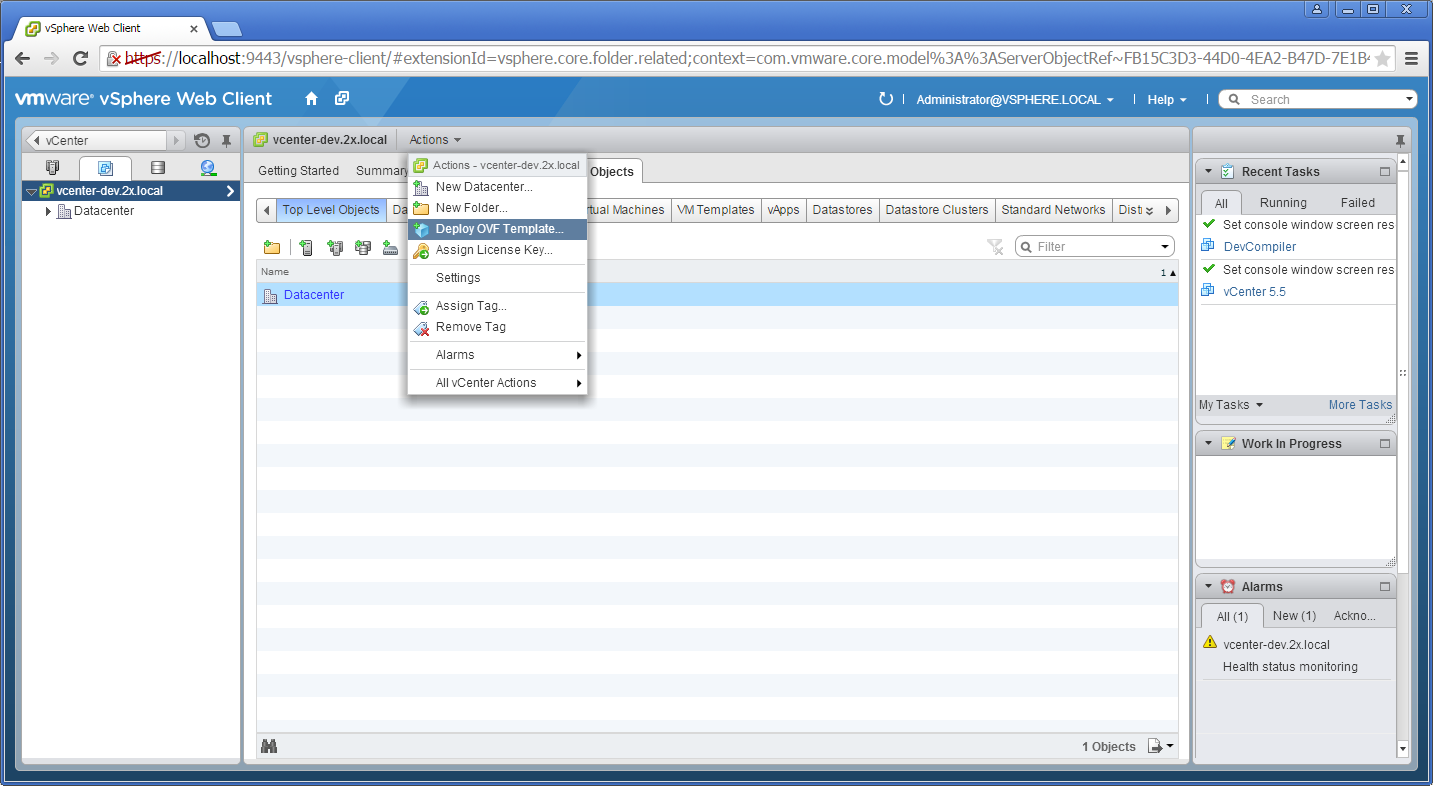The width and height of the screenshot is (1436, 788).
Task: Show more related object tabs chevron
Action: (1149, 210)
